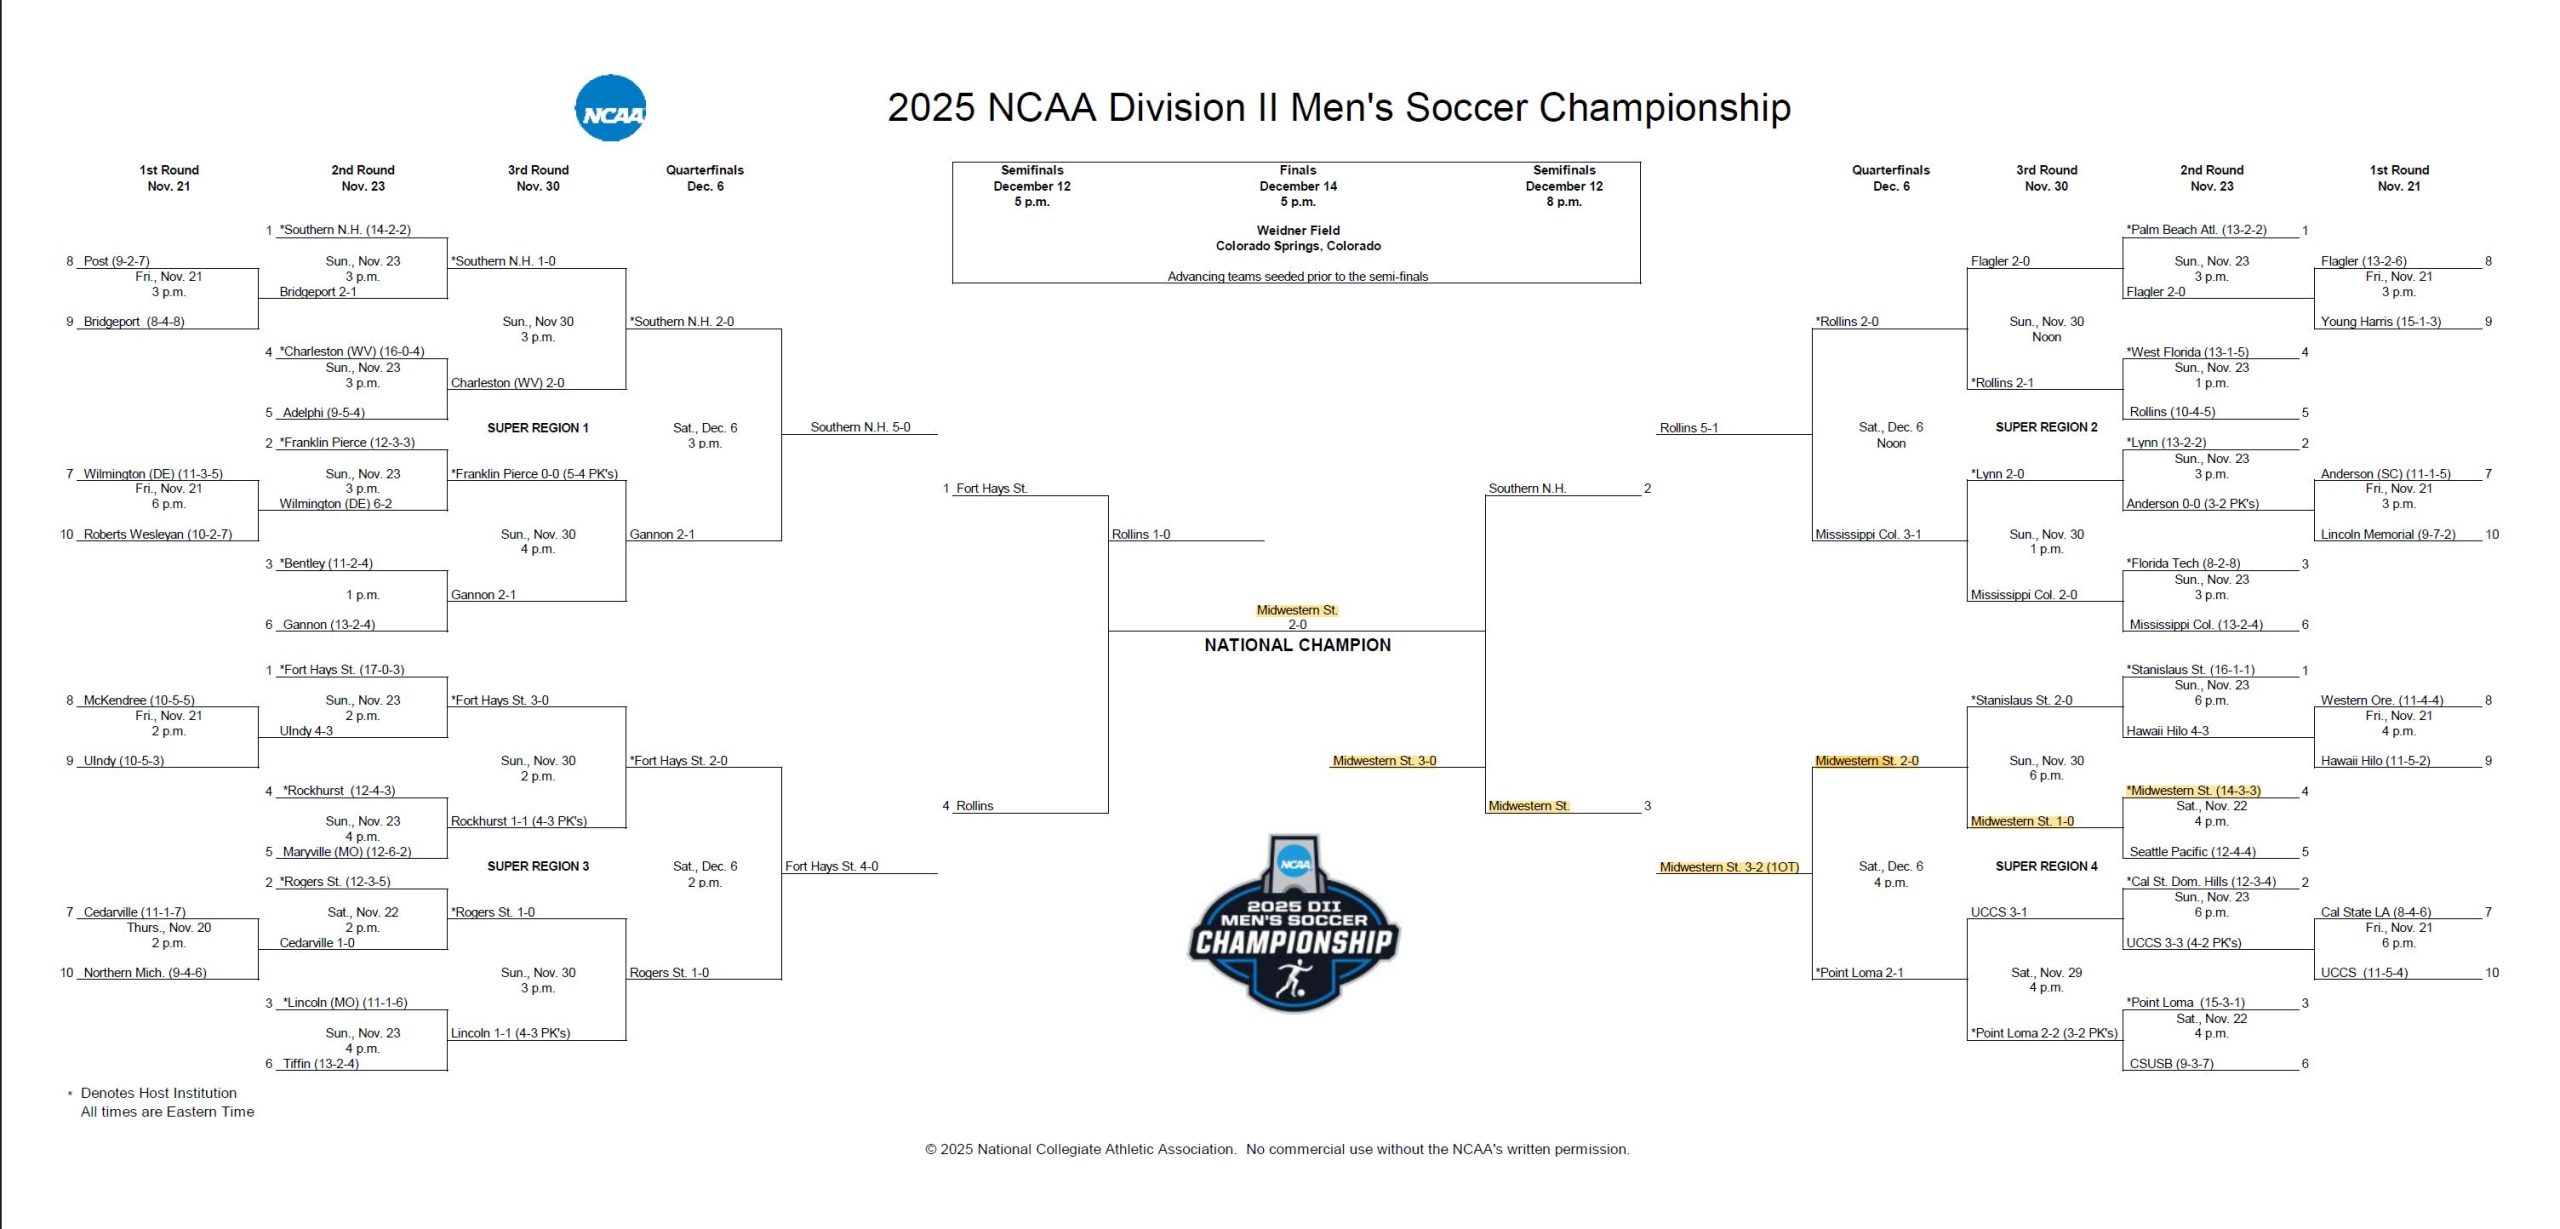Click highlighted Midwestern St. 3-2 (1OT) result
Viewport: 2560px width, 1229px height.
(x=1729, y=867)
